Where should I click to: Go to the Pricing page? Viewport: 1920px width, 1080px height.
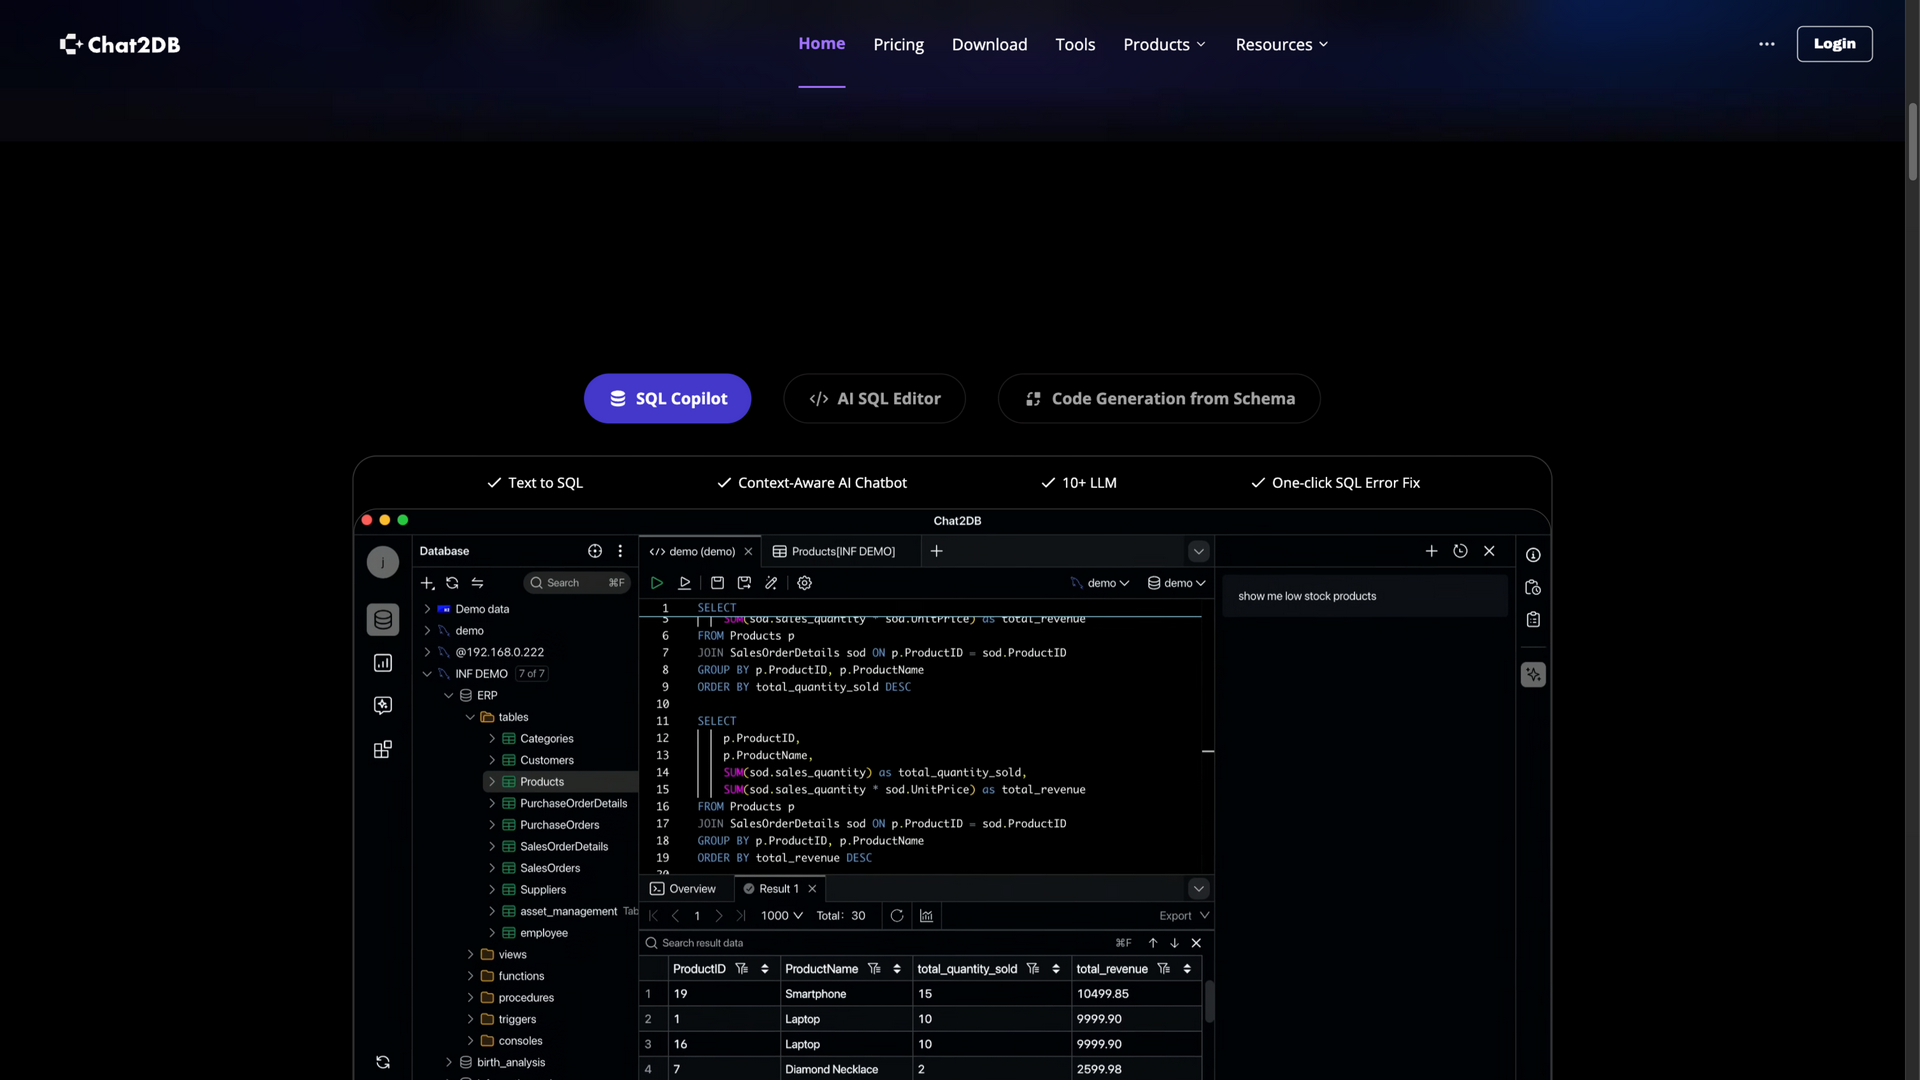point(898,44)
